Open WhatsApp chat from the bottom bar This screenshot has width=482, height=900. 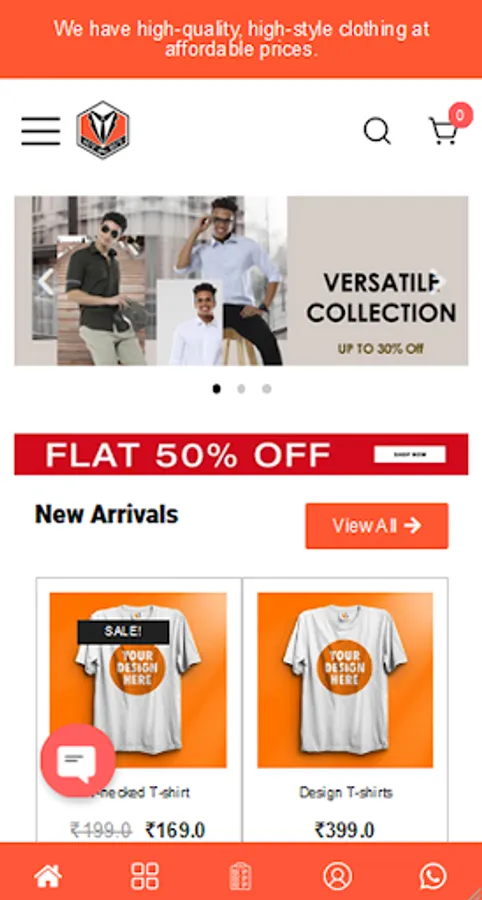pyautogui.click(x=433, y=876)
